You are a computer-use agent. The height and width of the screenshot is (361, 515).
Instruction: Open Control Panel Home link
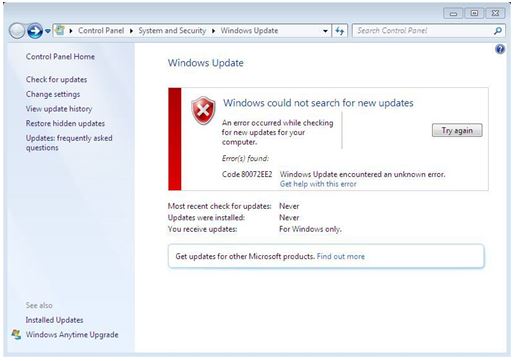pos(60,57)
